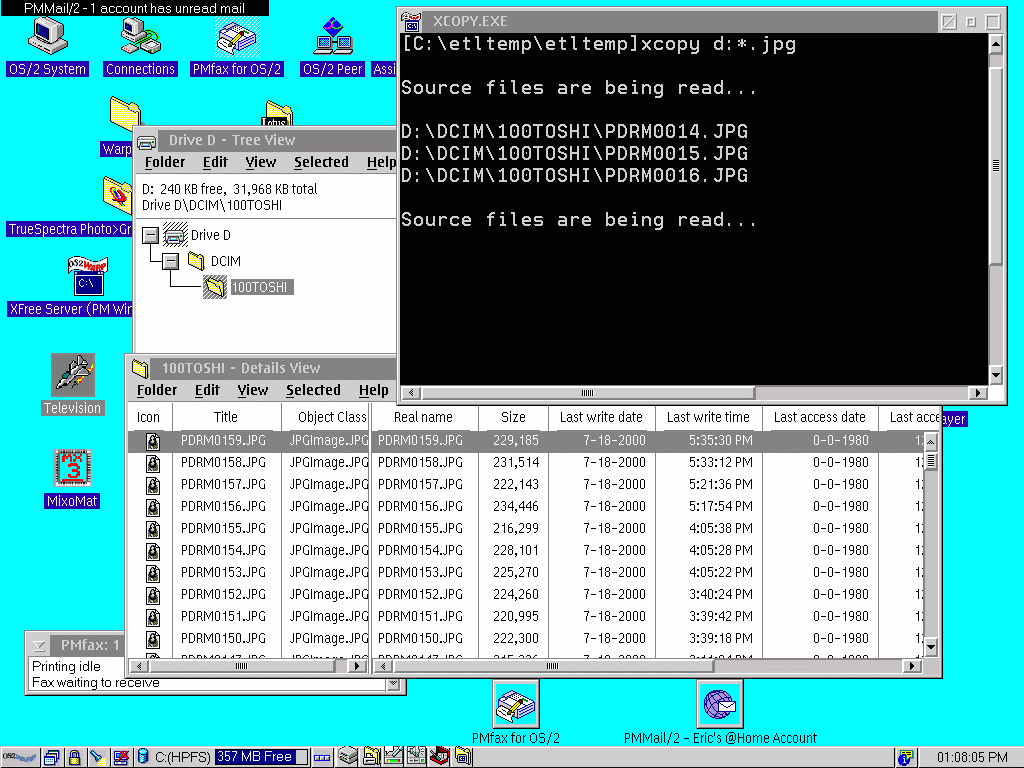
Task: Select the PDRM0150.JPG title cell
Action: pyautogui.click(x=223, y=639)
